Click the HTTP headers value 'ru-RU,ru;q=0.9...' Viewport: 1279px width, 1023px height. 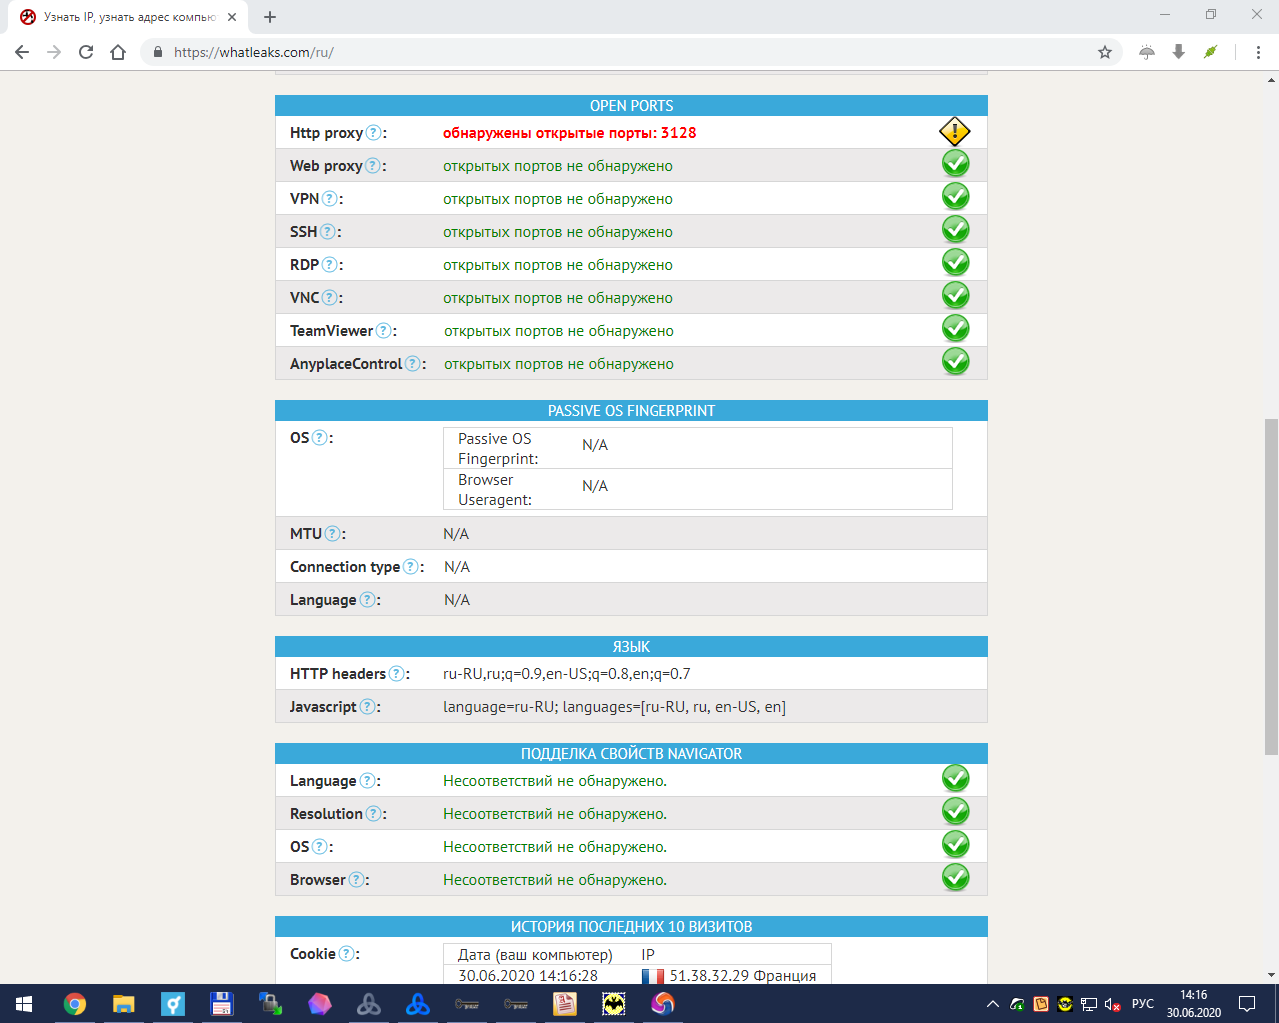click(x=567, y=674)
